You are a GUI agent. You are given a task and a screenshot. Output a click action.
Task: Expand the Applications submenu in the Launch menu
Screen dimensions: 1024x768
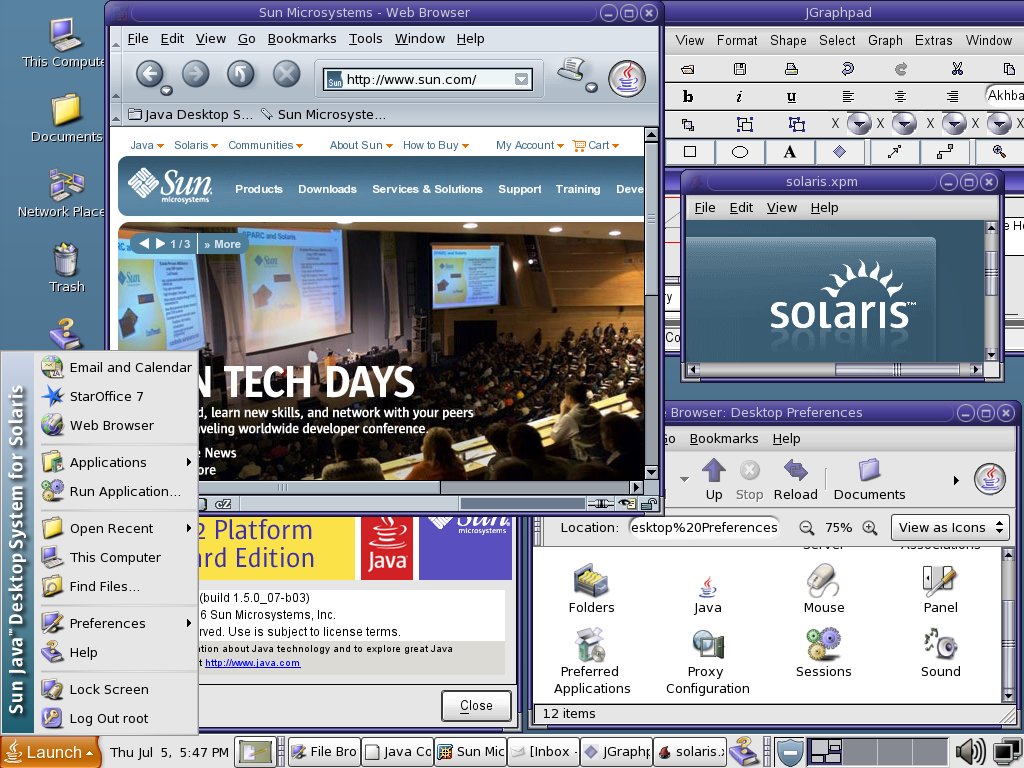click(118, 462)
